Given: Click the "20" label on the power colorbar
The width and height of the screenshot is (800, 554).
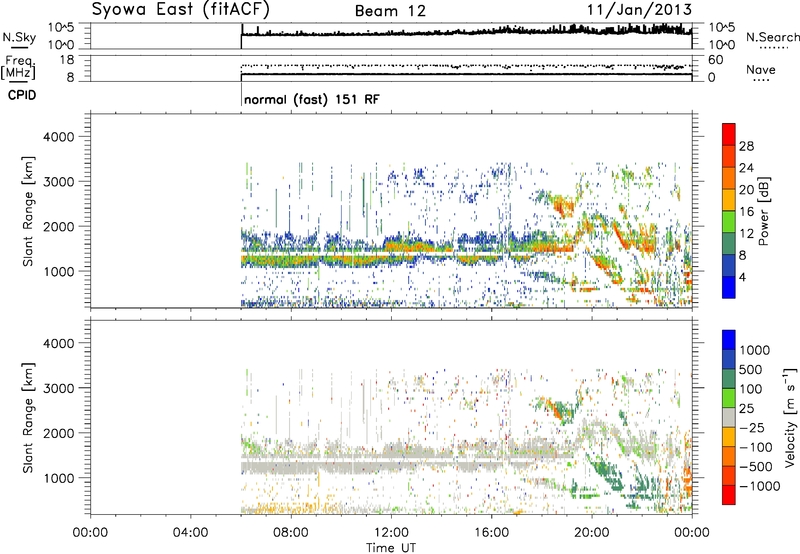Looking at the screenshot, I should pos(746,190).
